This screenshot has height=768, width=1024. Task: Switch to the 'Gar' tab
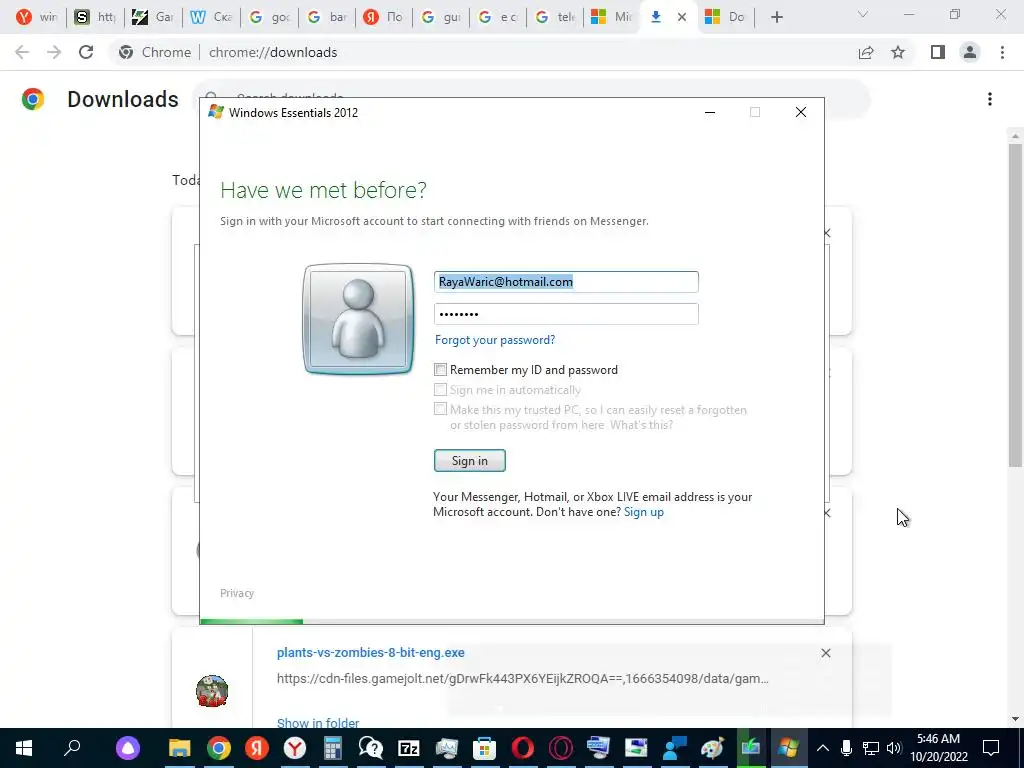tap(153, 17)
